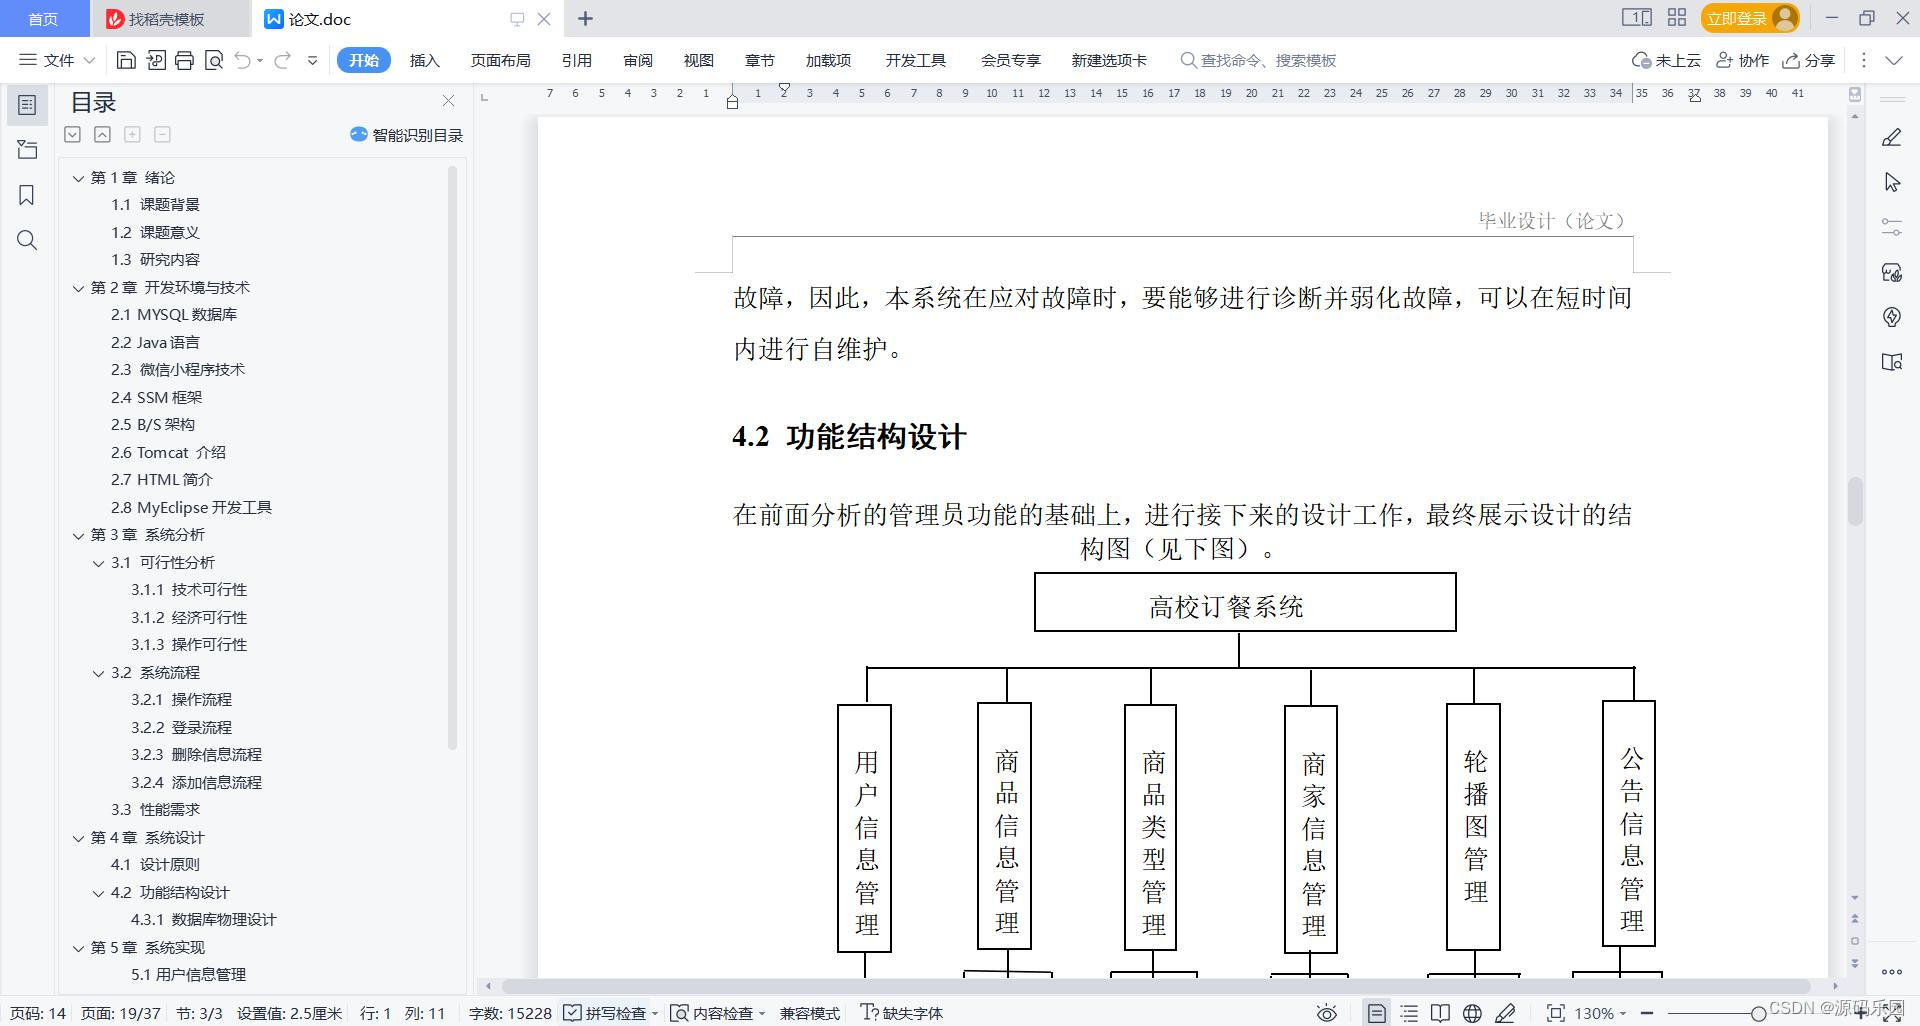Collapse 3.2 系统流程 node

tap(98, 673)
